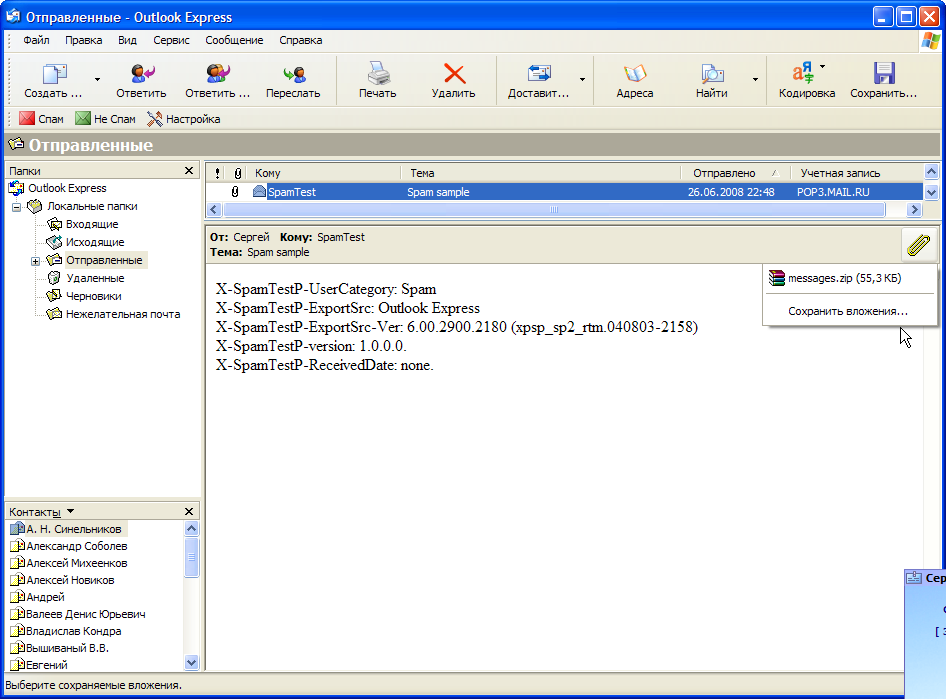Close the Папки pane
Screen dimensions: 946x699
coord(189,171)
